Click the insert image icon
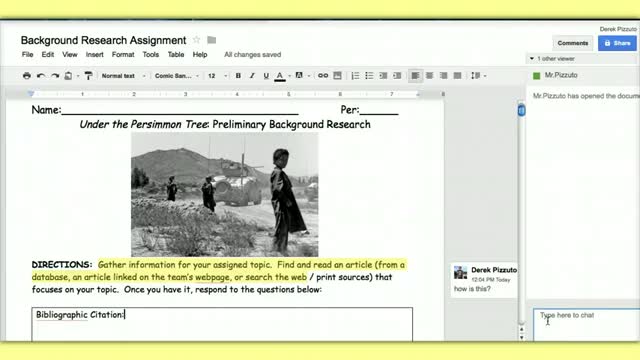The height and width of the screenshot is (360, 640). [337, 76]
